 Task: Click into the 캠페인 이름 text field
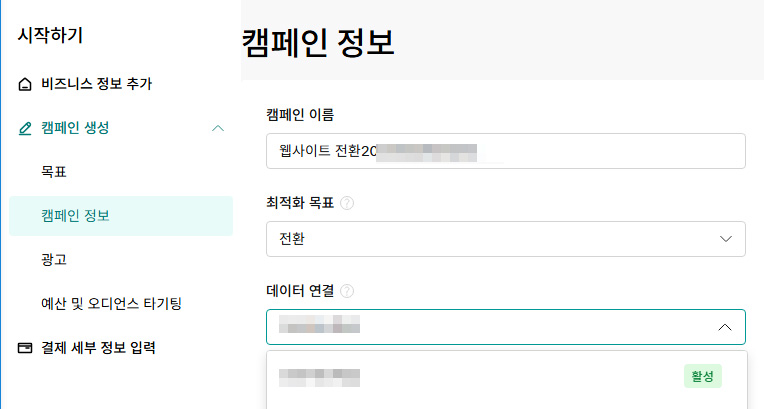point(506,151)
